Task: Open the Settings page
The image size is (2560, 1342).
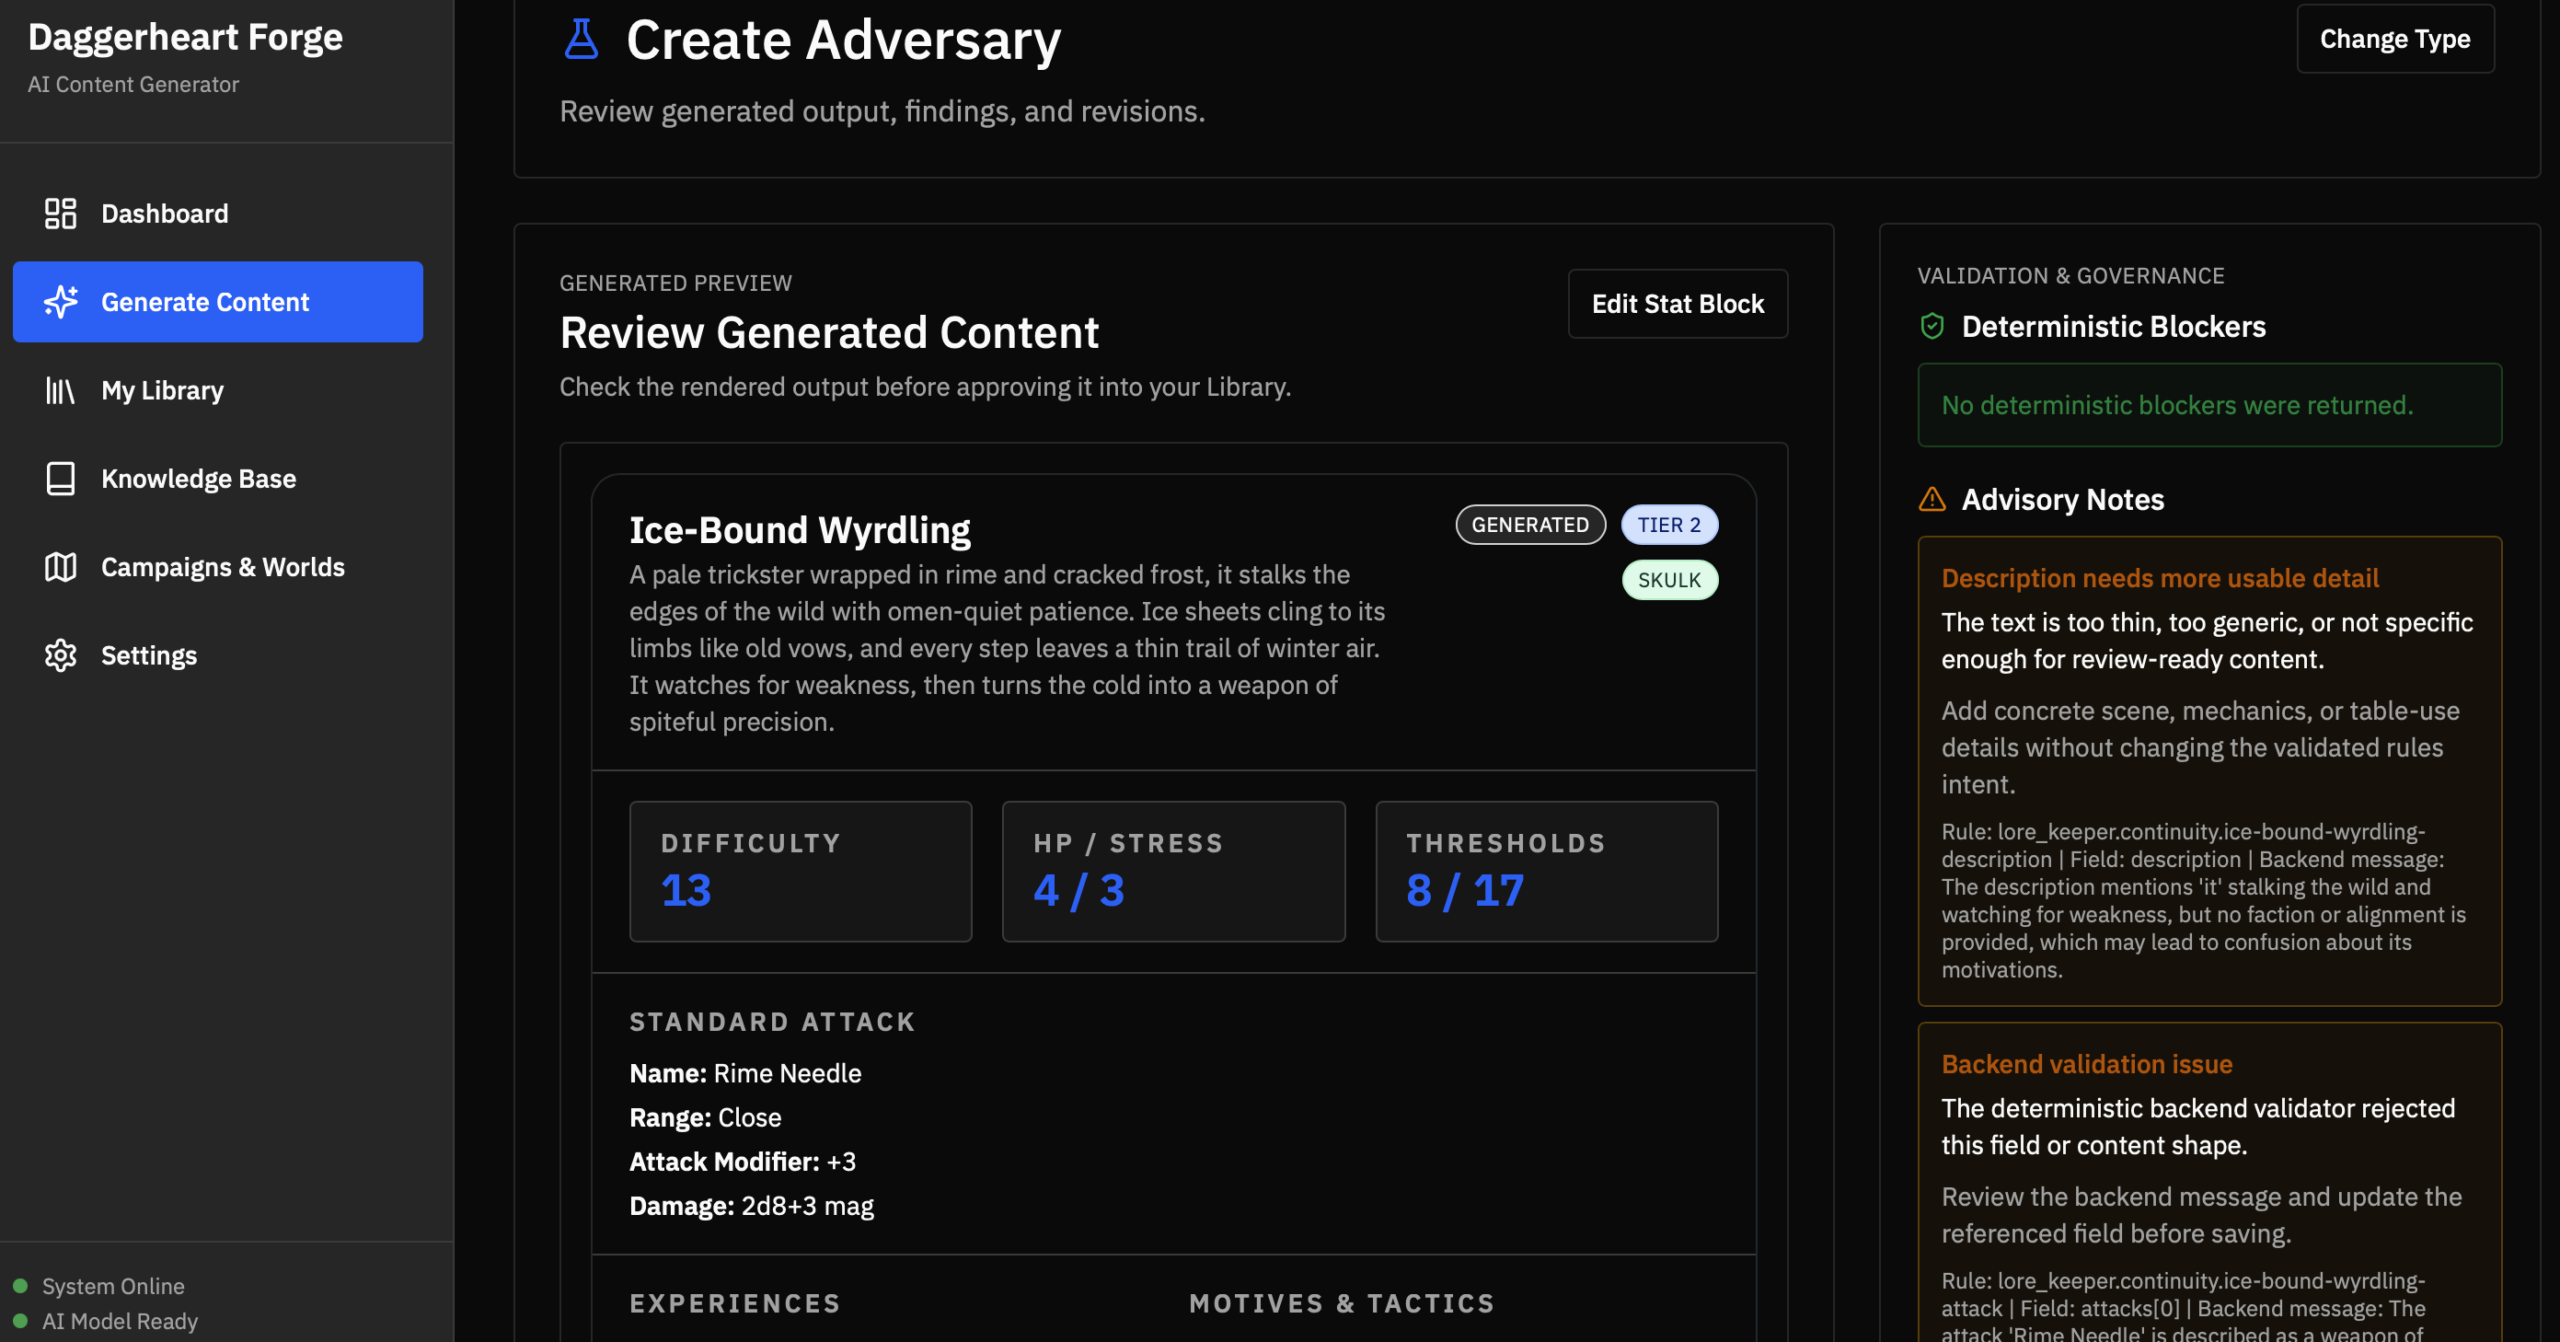Action: [x=218, y=655]
